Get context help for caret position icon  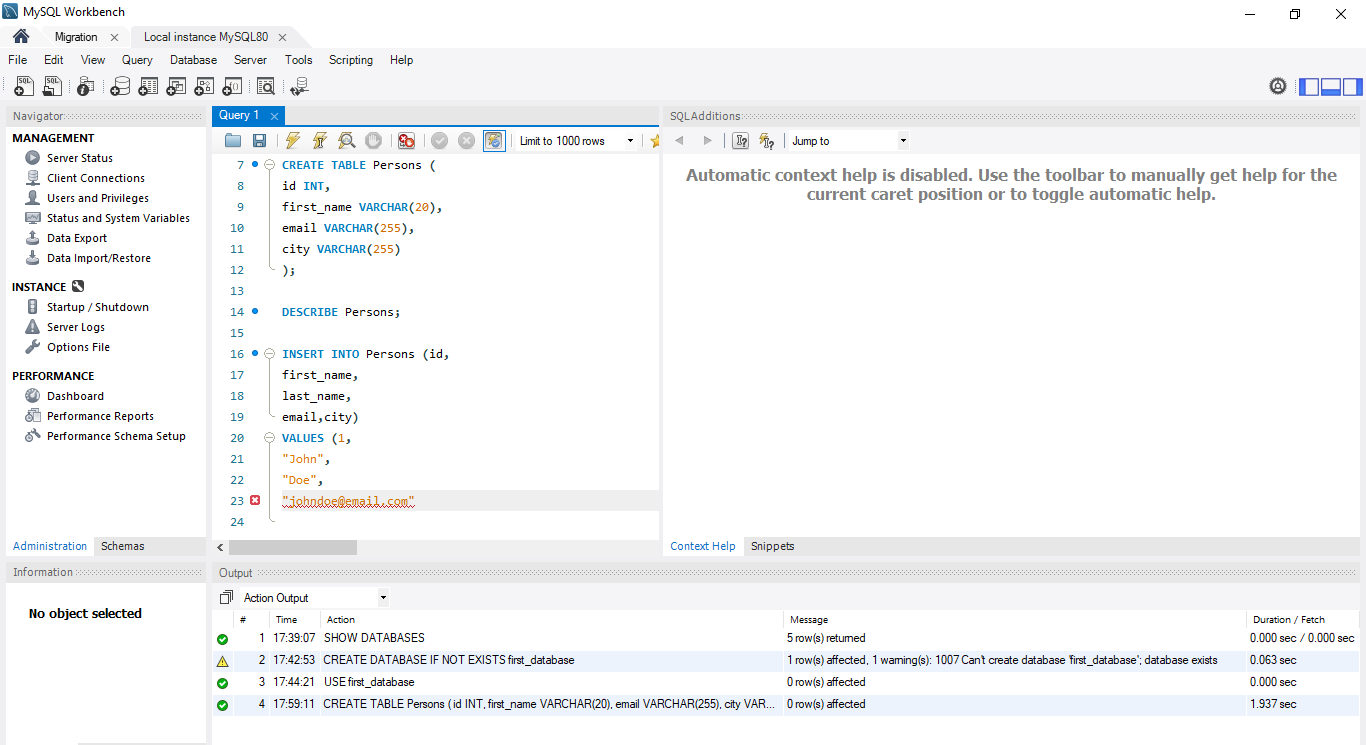[740, 141]
